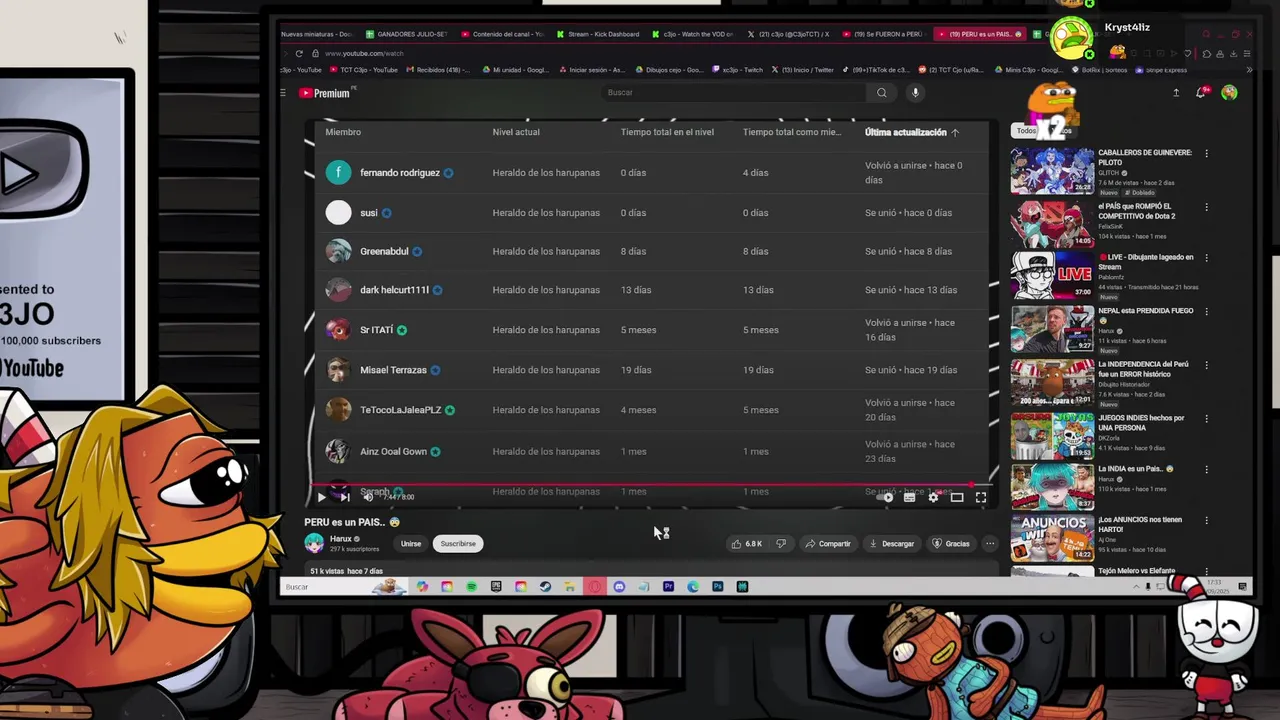Open options menu for INDEPENDENCIA del Perú video

[x=1206, y=366]
